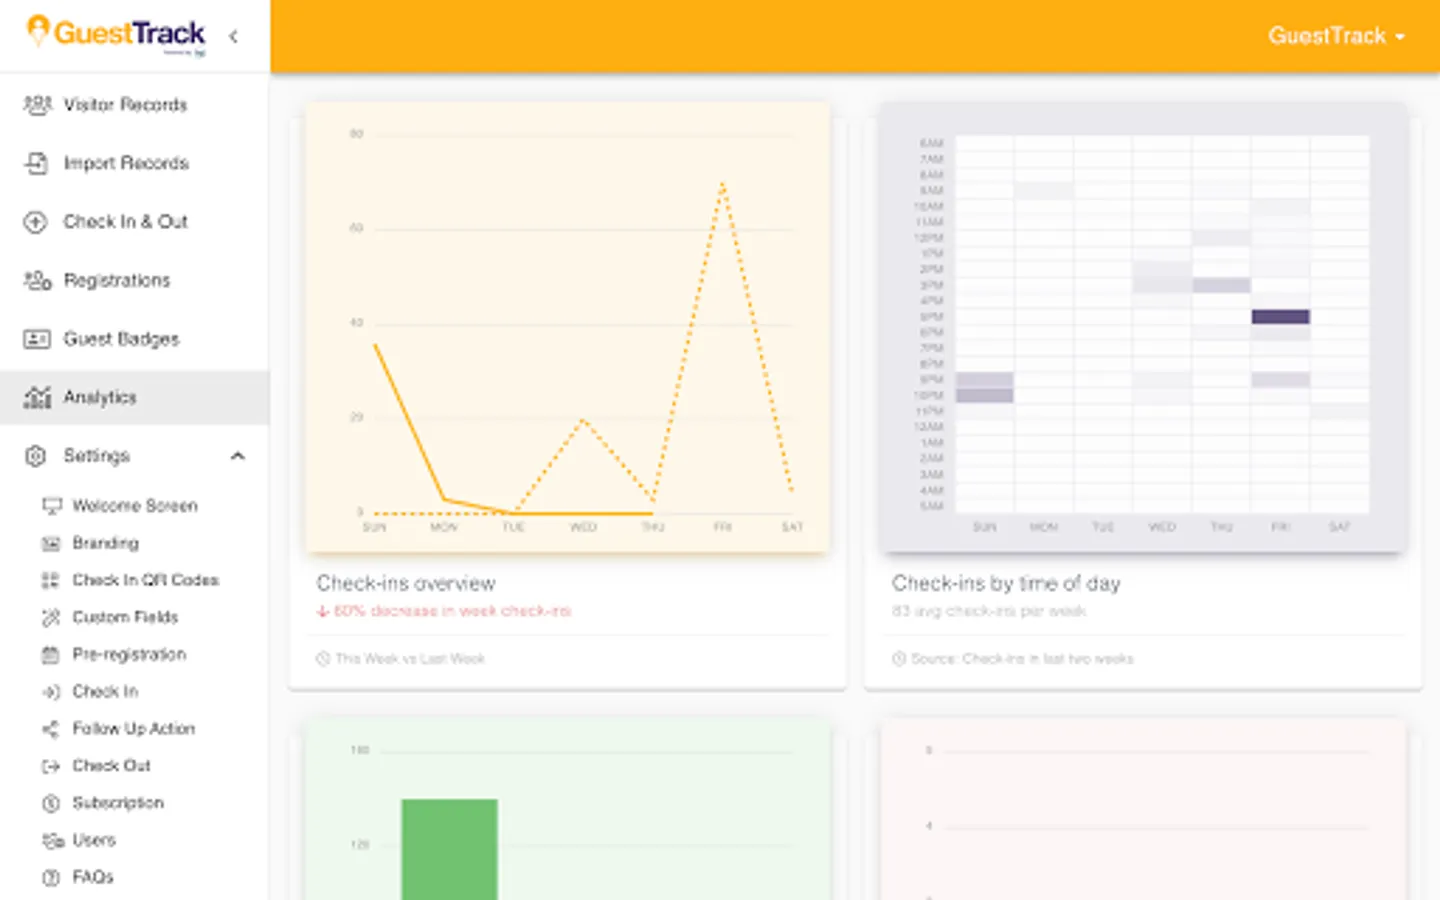The width and height of the screenshot is (1440, 900).
Task: Click the Follow Up Action share icon
Action: (51, 728)
